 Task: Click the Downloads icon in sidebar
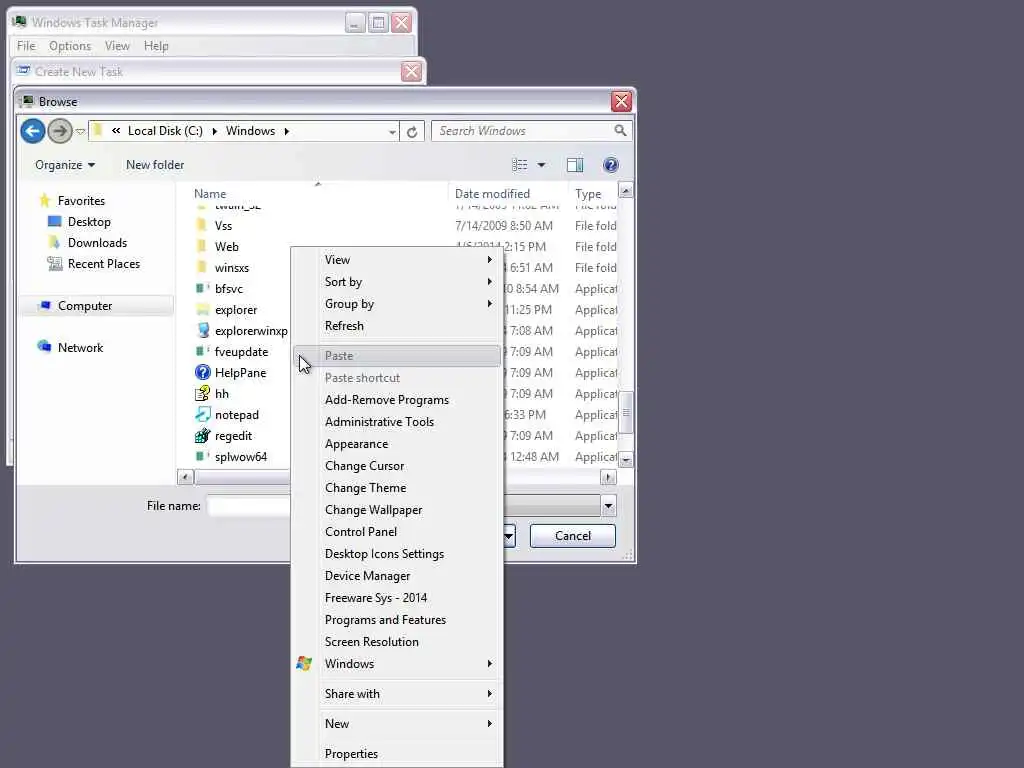click(55, 242)
